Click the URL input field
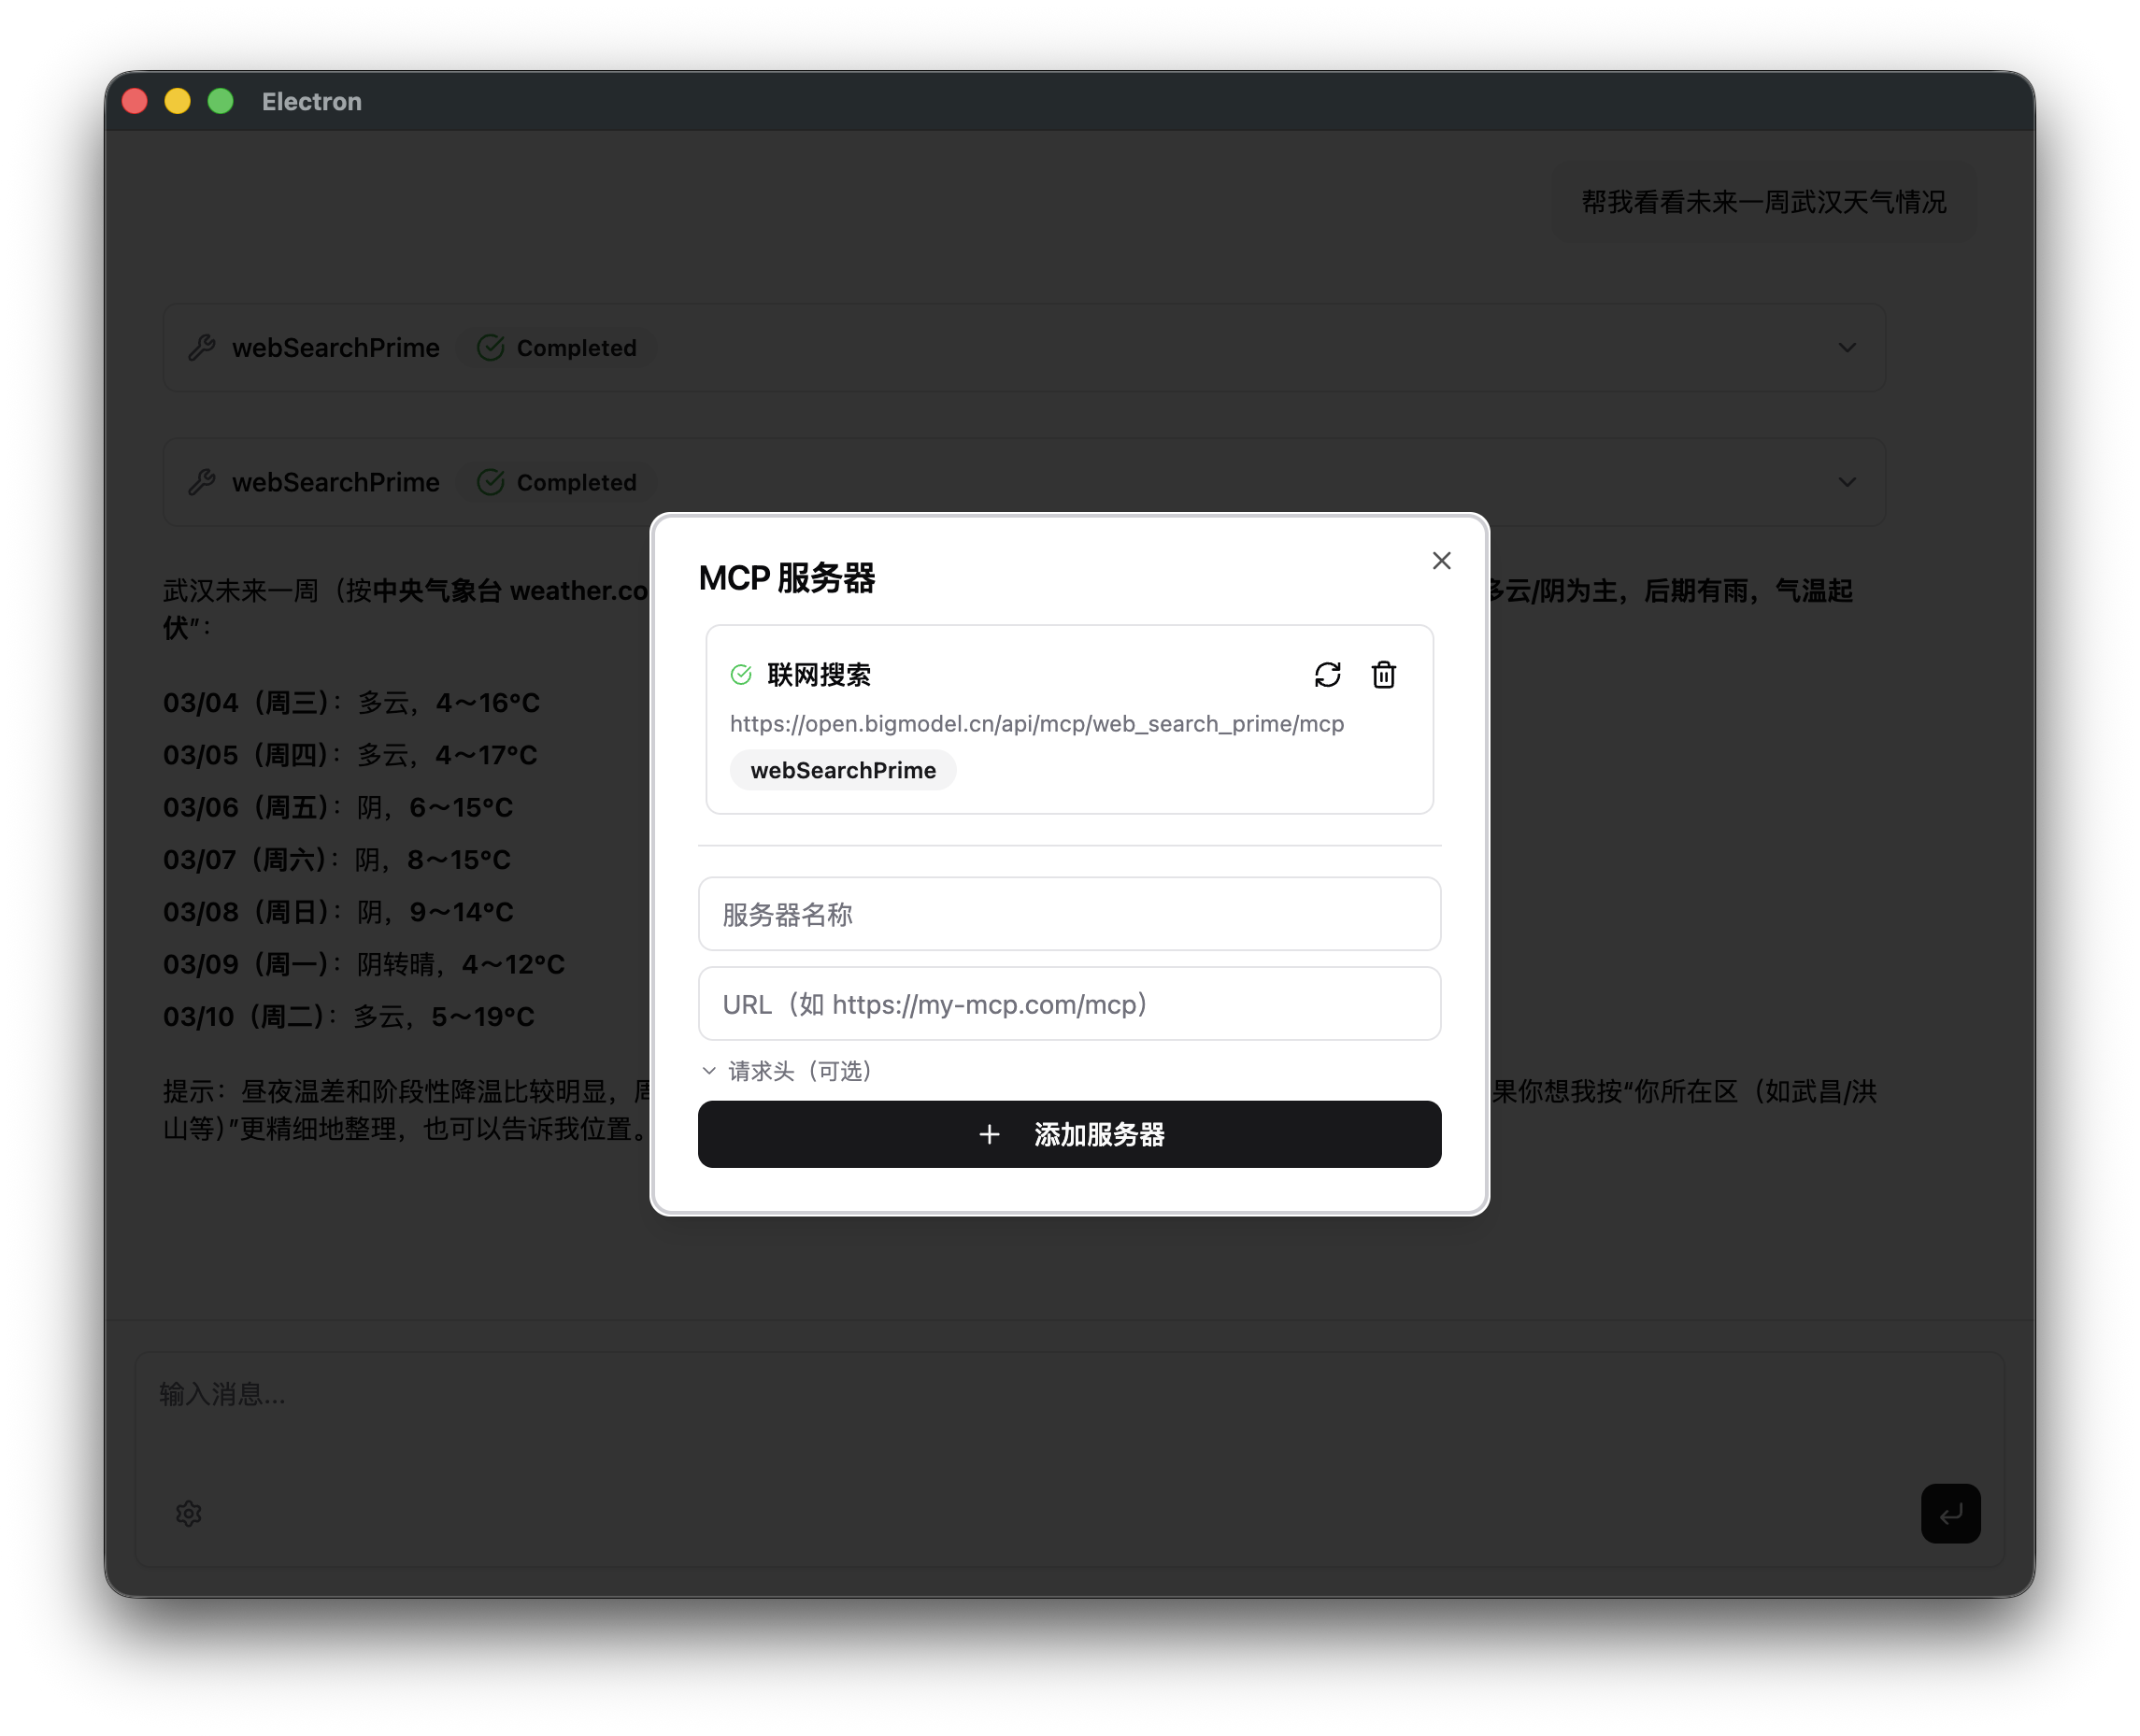This screenshot has width=2140, height=1736. point(1069,1003)
